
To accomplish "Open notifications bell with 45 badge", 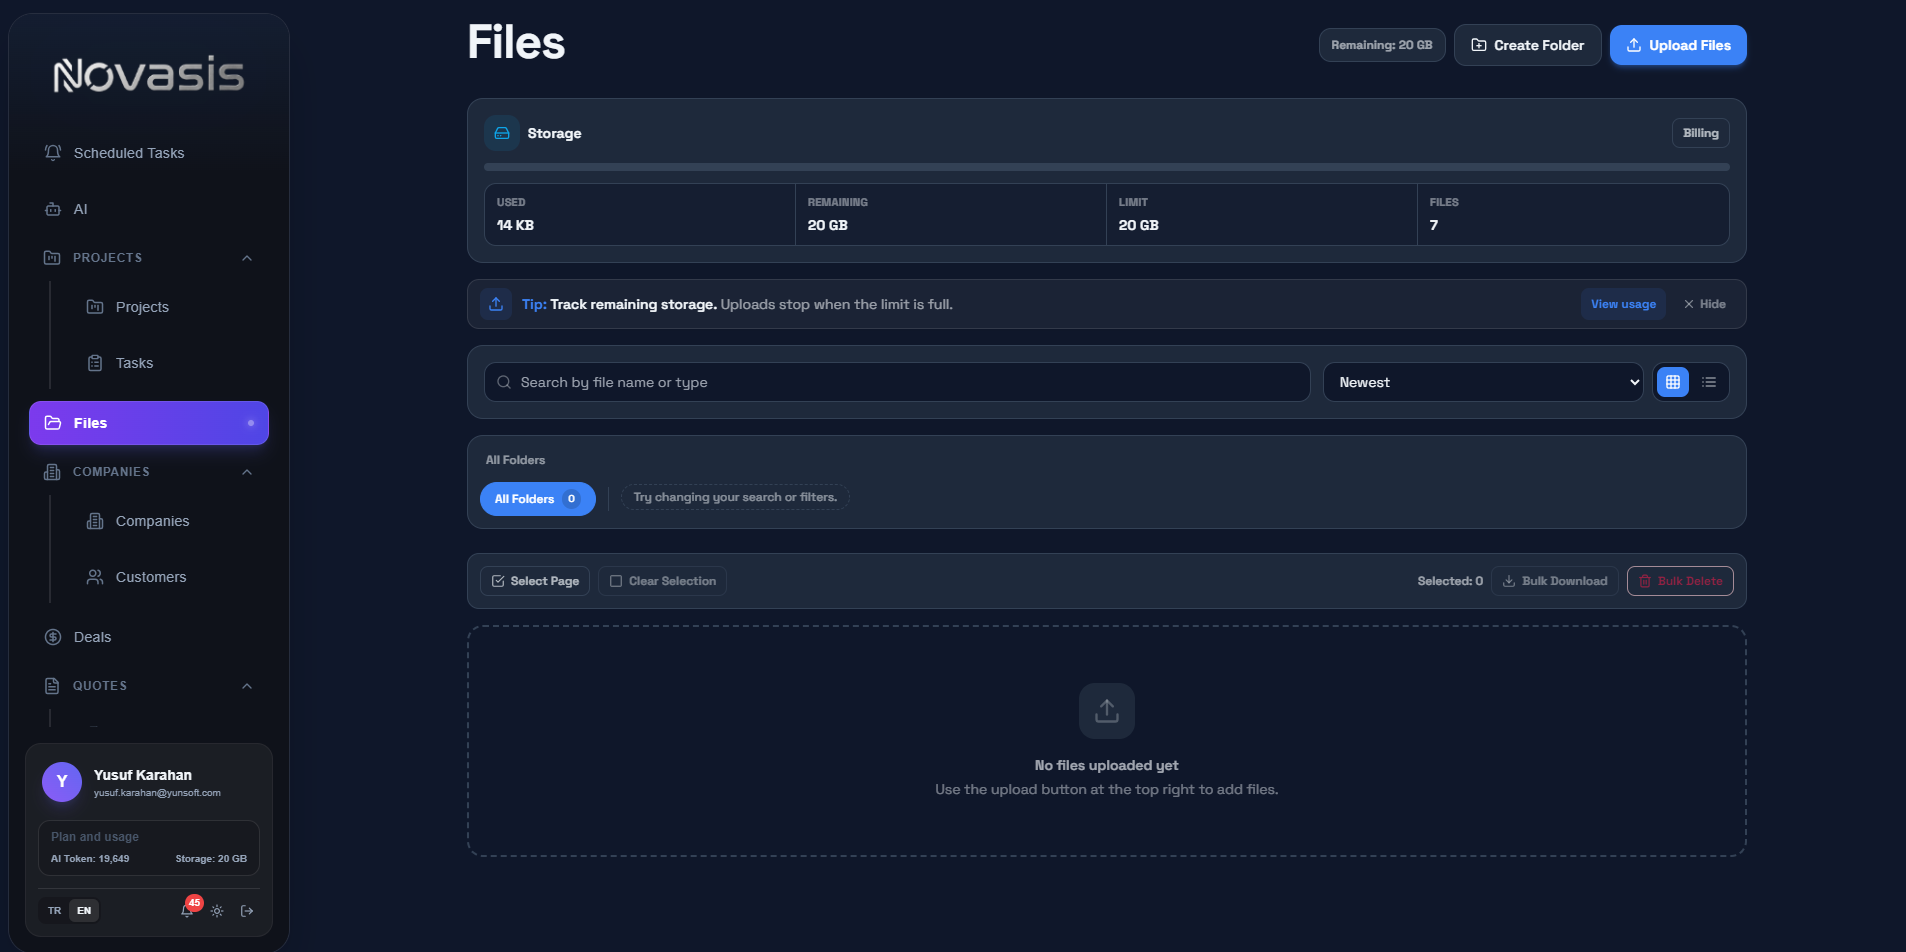I will click(187, 910).
